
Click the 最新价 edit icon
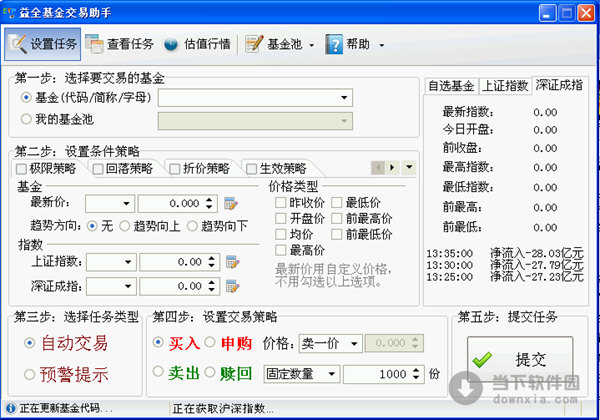[231, 203]
